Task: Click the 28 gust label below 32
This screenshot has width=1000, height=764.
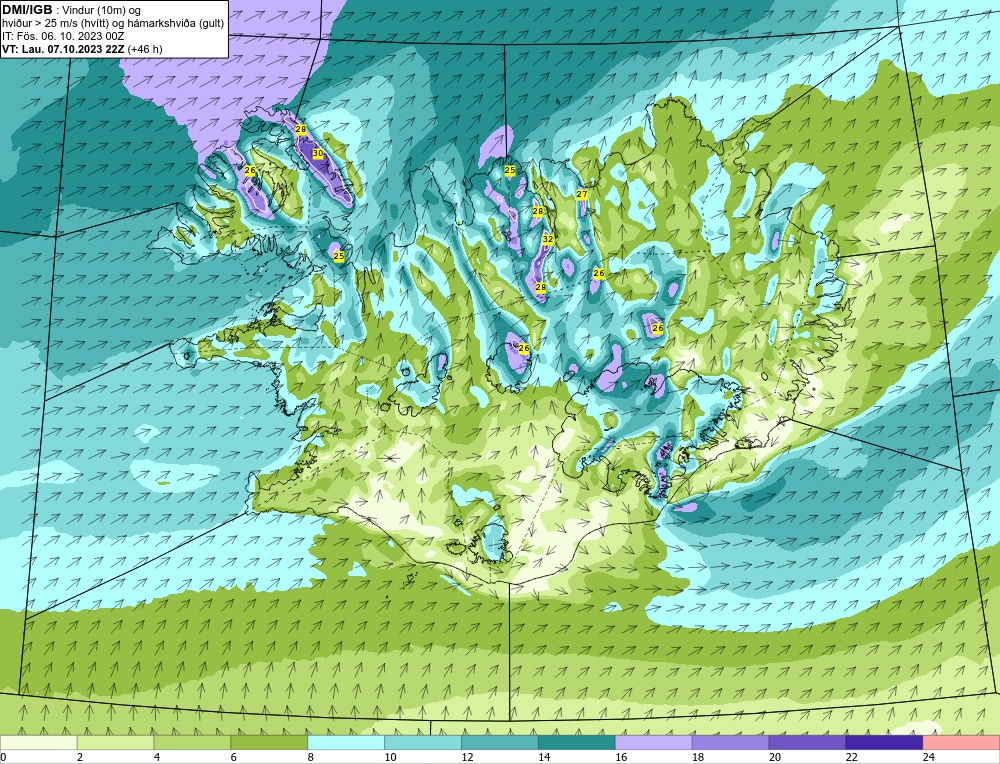Action: click(x=540, y=288)
